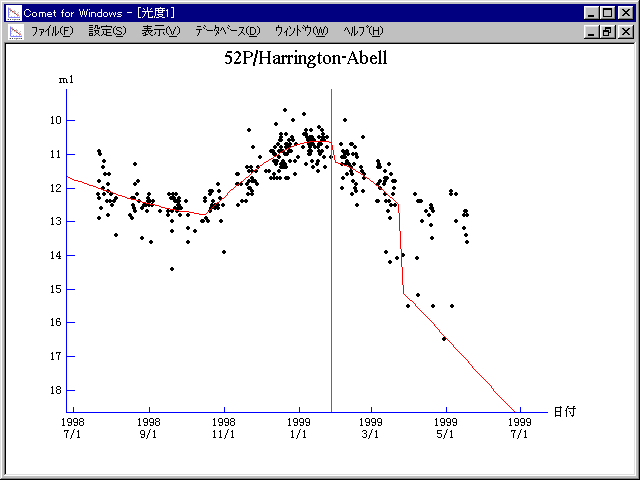This screenshot has width=640, height=480.
Task: Click the 1999 1/1 date label
Action: point(299,427)
